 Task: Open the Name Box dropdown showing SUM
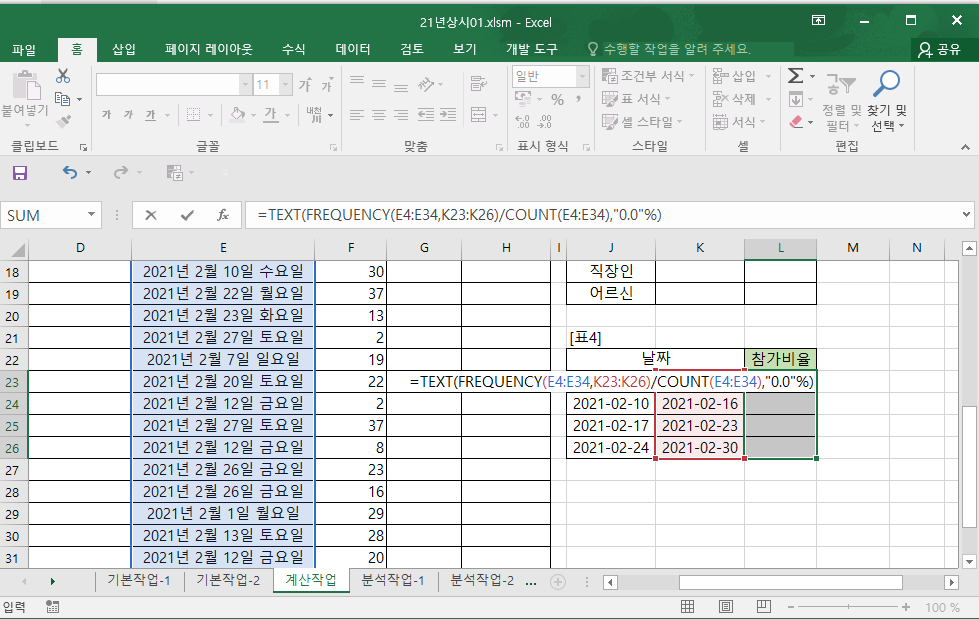click(92, 215)
